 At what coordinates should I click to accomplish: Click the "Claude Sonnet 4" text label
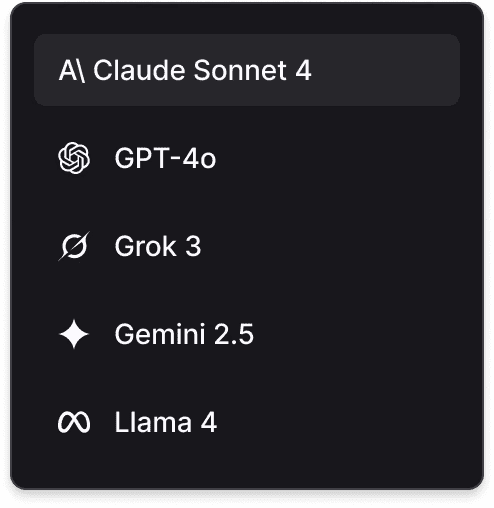click(202, 71)
